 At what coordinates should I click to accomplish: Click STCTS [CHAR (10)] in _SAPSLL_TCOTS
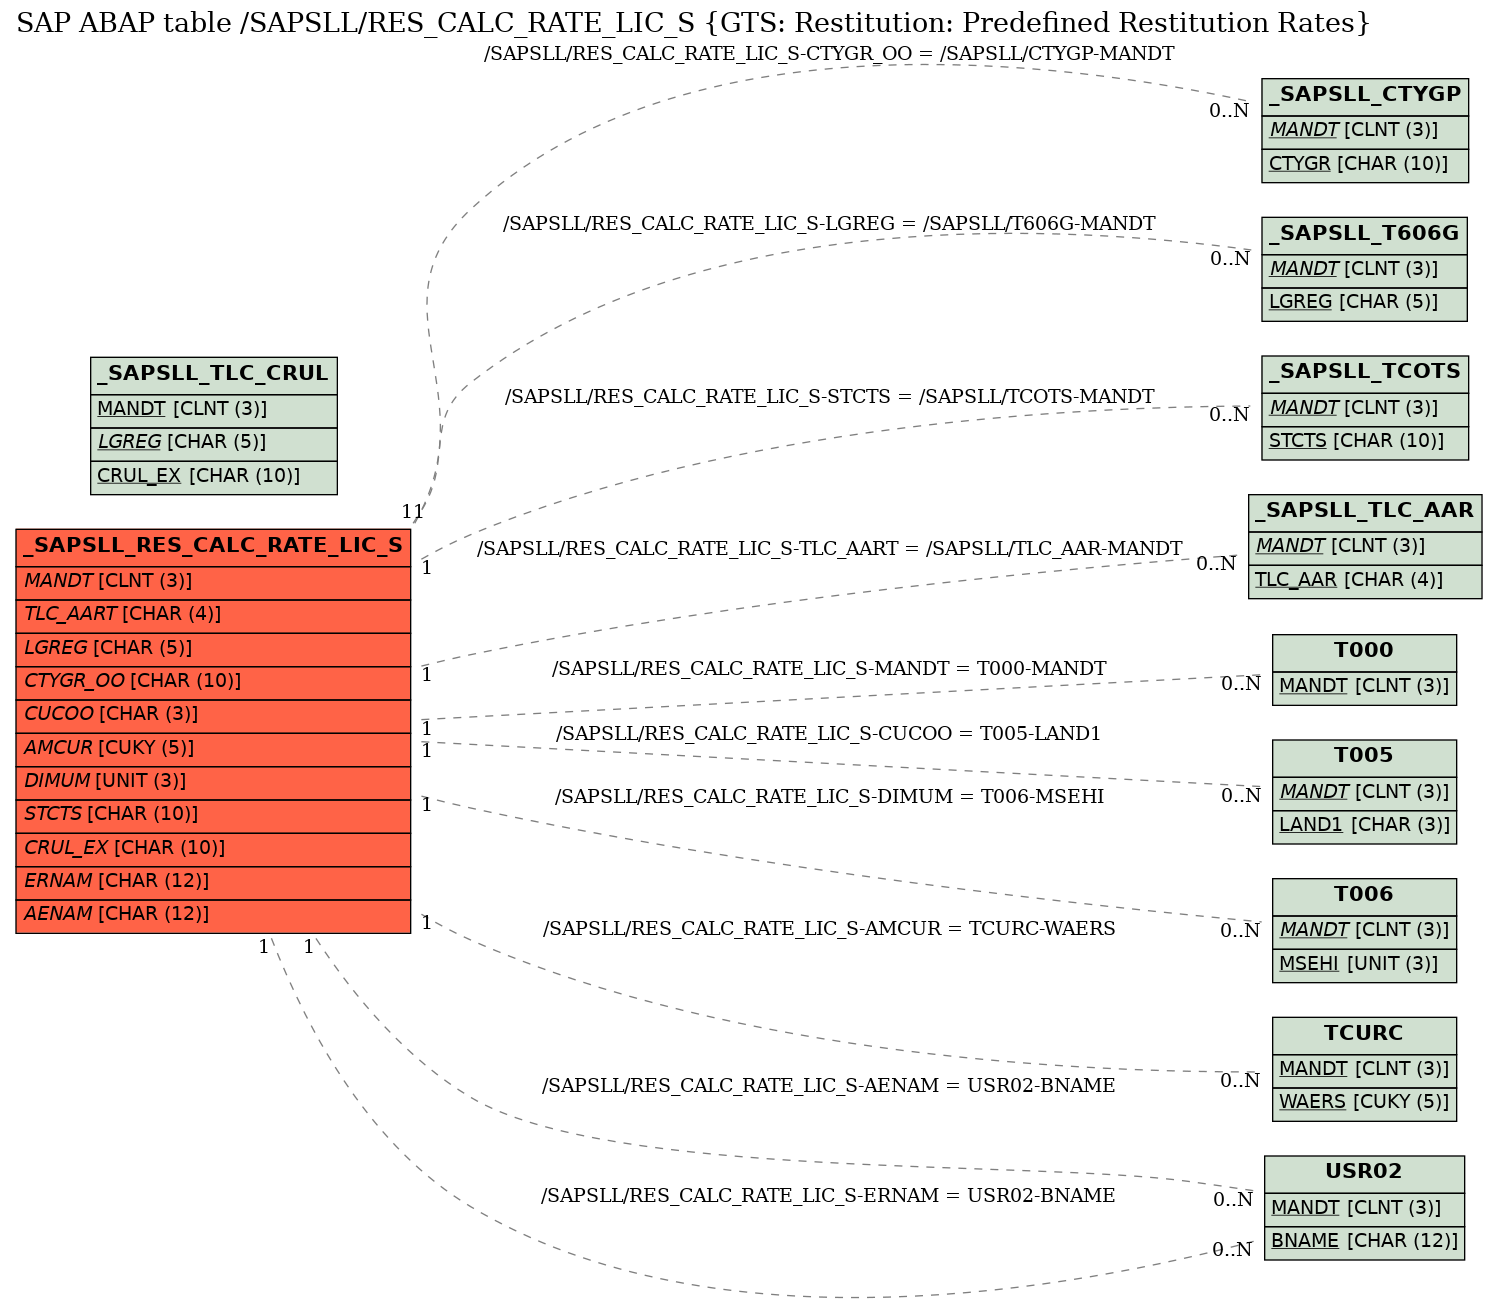[x=1365, y=442]
